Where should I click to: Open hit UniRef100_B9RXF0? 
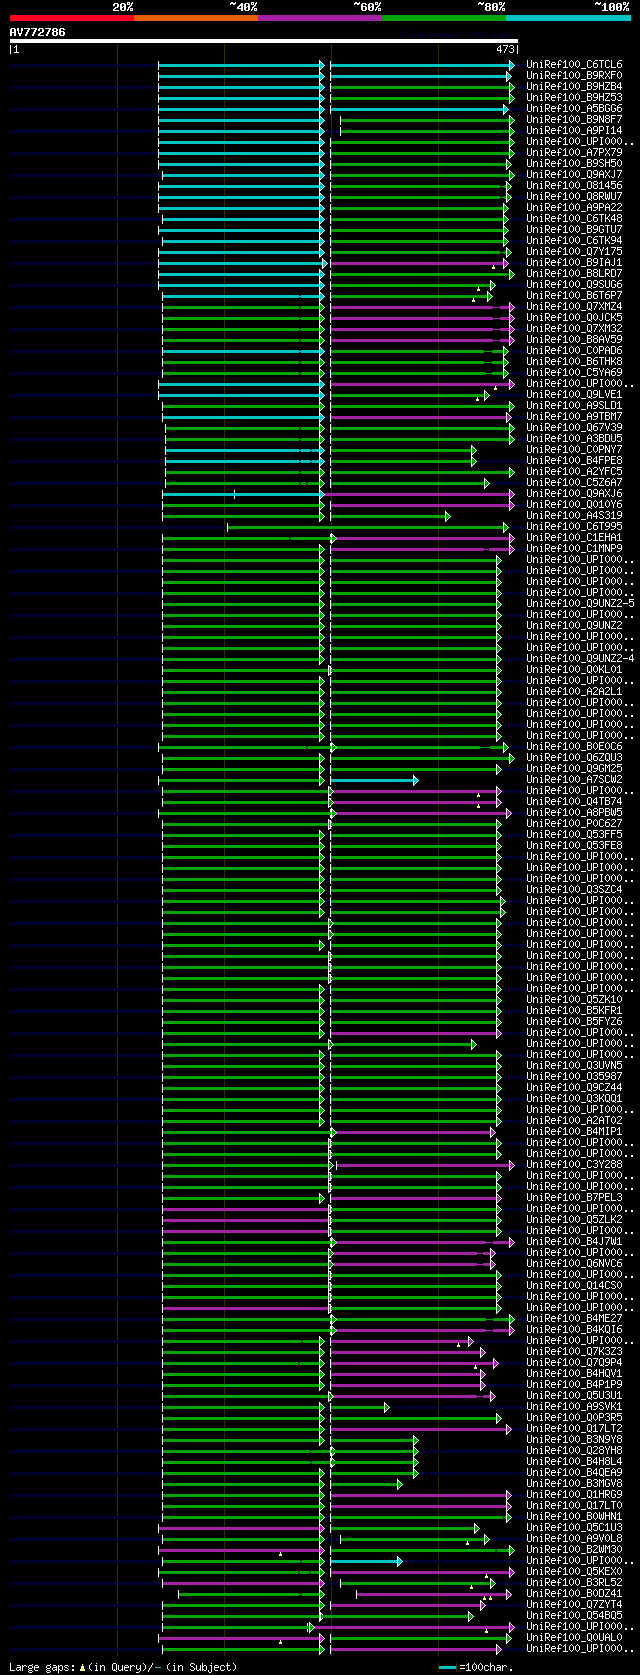[574, 76]
